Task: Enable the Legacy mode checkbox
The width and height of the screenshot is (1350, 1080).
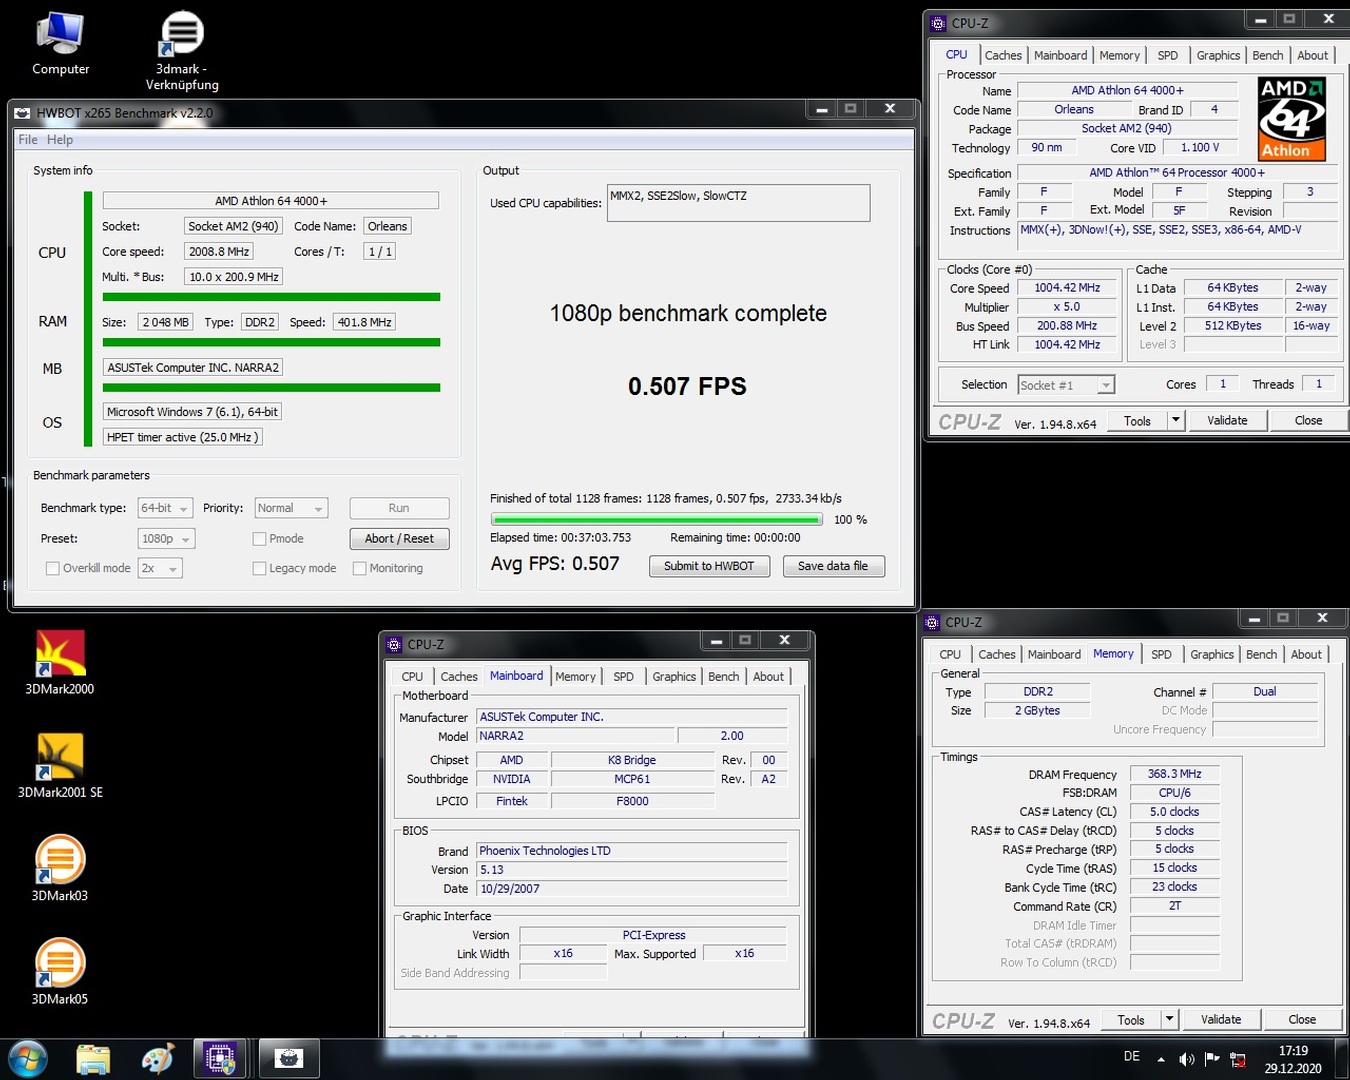Action: point(259,568)
